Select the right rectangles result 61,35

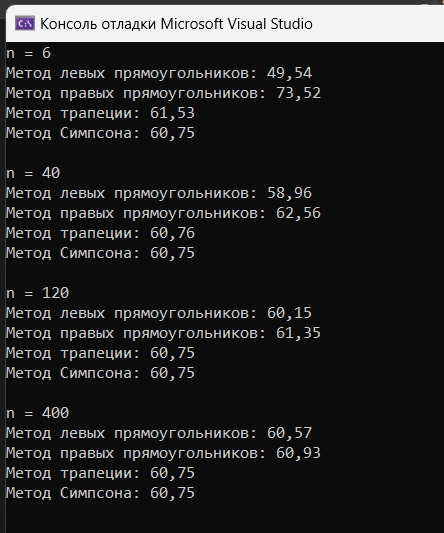(x=298, y=333)
